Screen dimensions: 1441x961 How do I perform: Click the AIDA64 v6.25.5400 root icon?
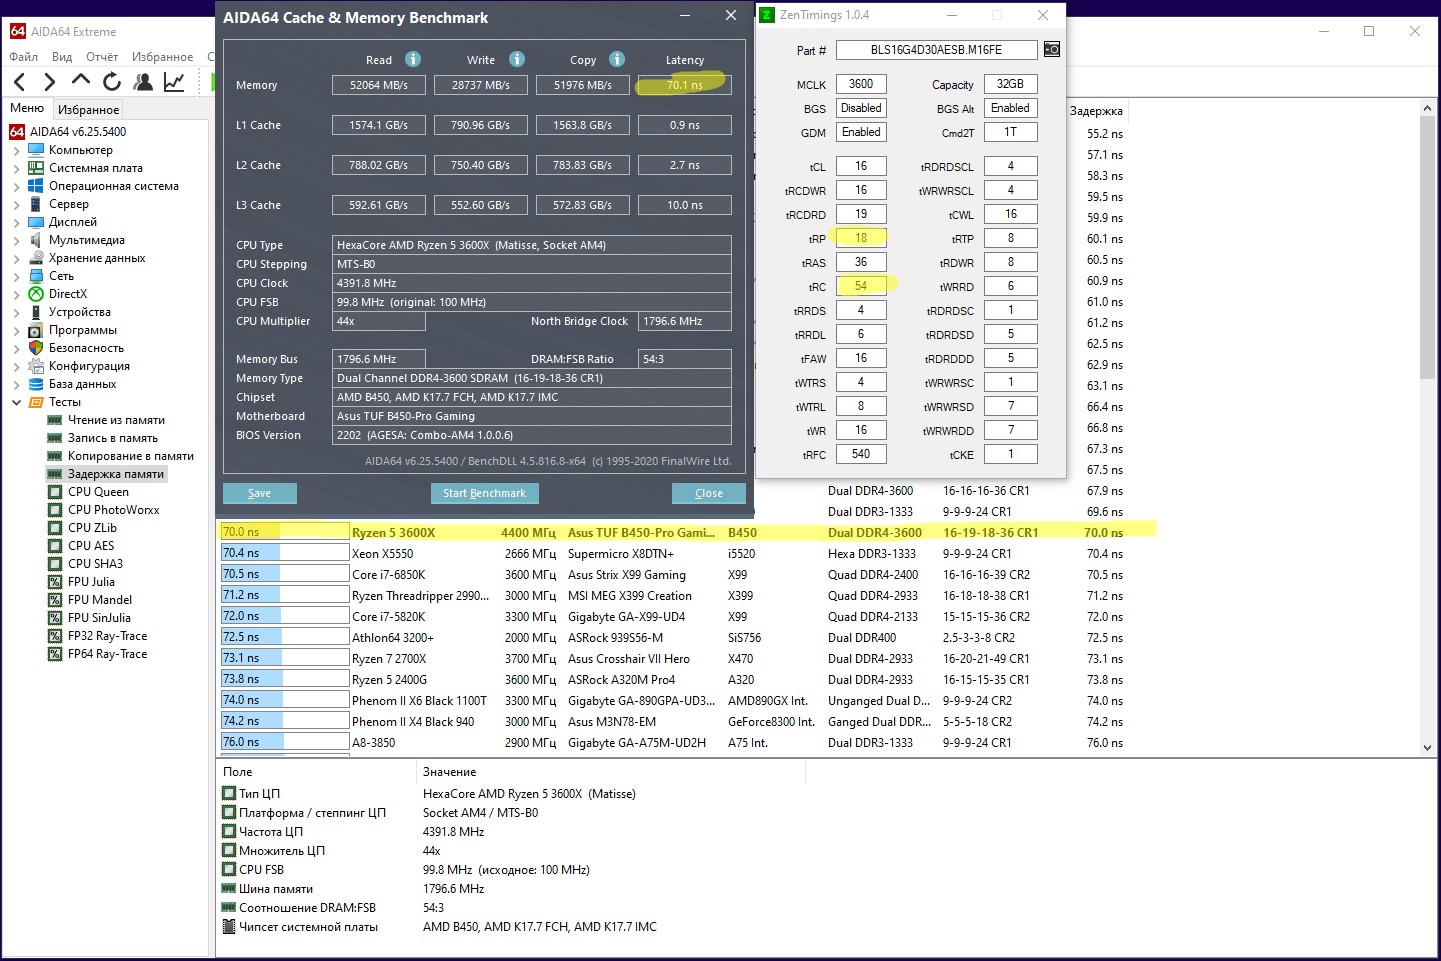click(17, 132)
